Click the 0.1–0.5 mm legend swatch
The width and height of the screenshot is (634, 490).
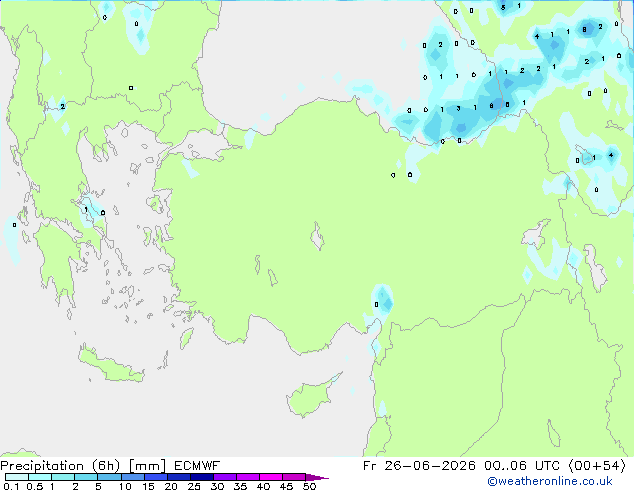pyautogui.click(x=17, y=477)
